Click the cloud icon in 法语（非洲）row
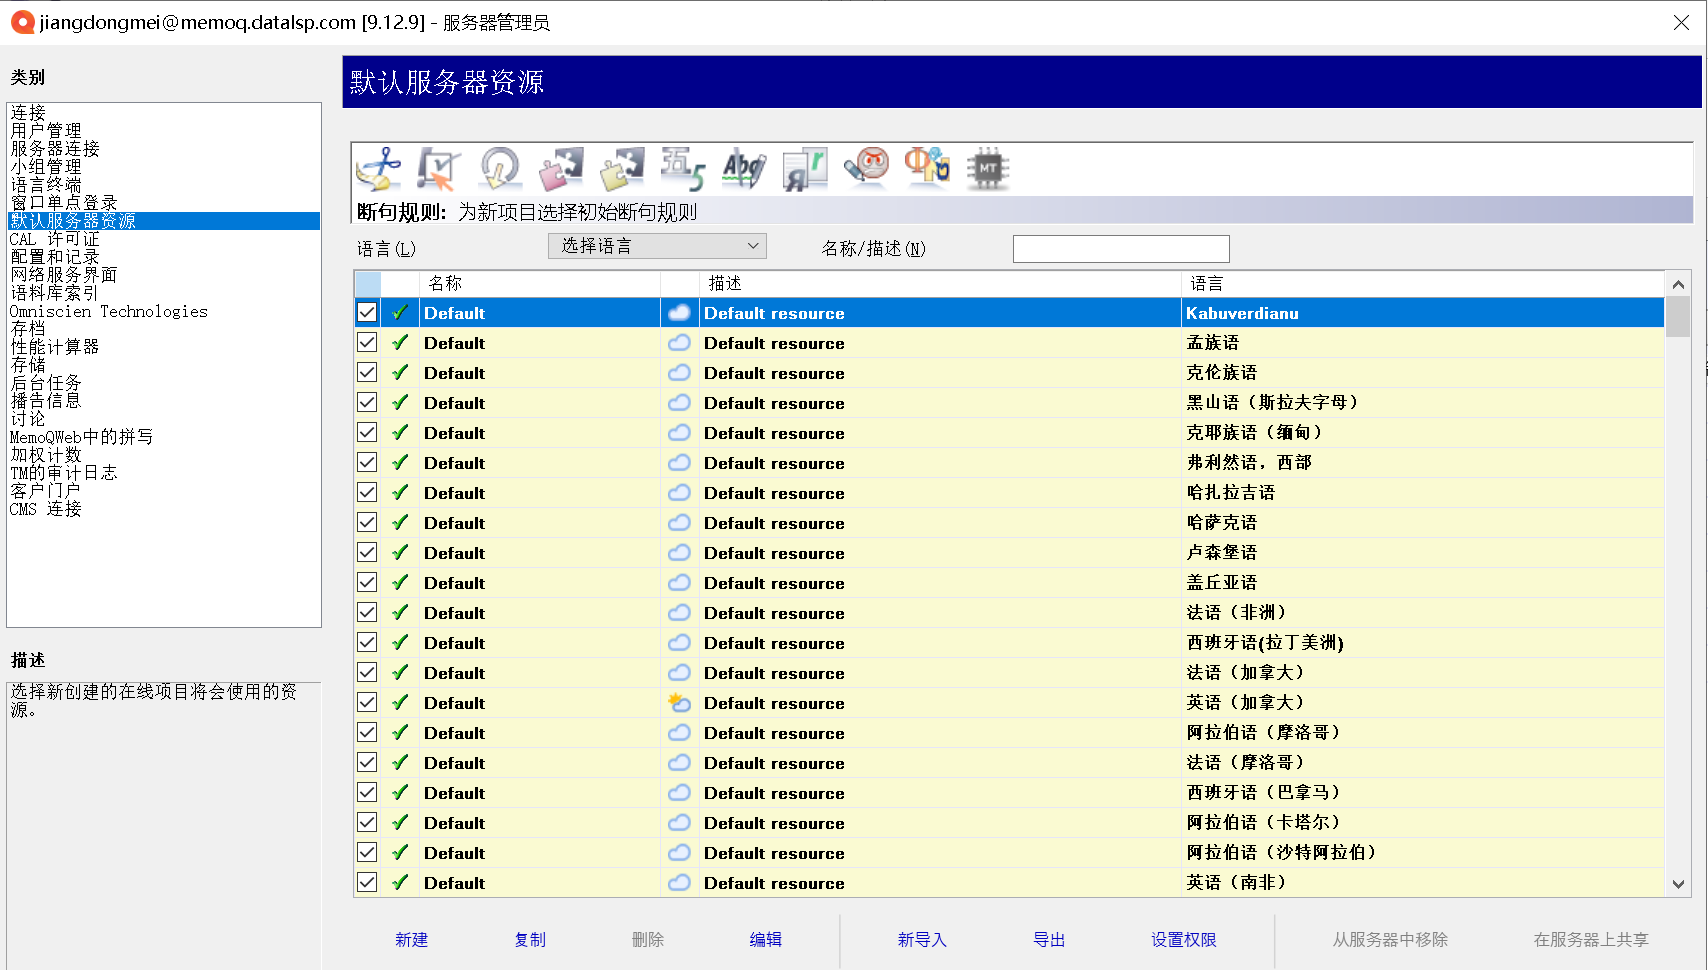This screenshot has width=1708, height=970. pos(679,612)
